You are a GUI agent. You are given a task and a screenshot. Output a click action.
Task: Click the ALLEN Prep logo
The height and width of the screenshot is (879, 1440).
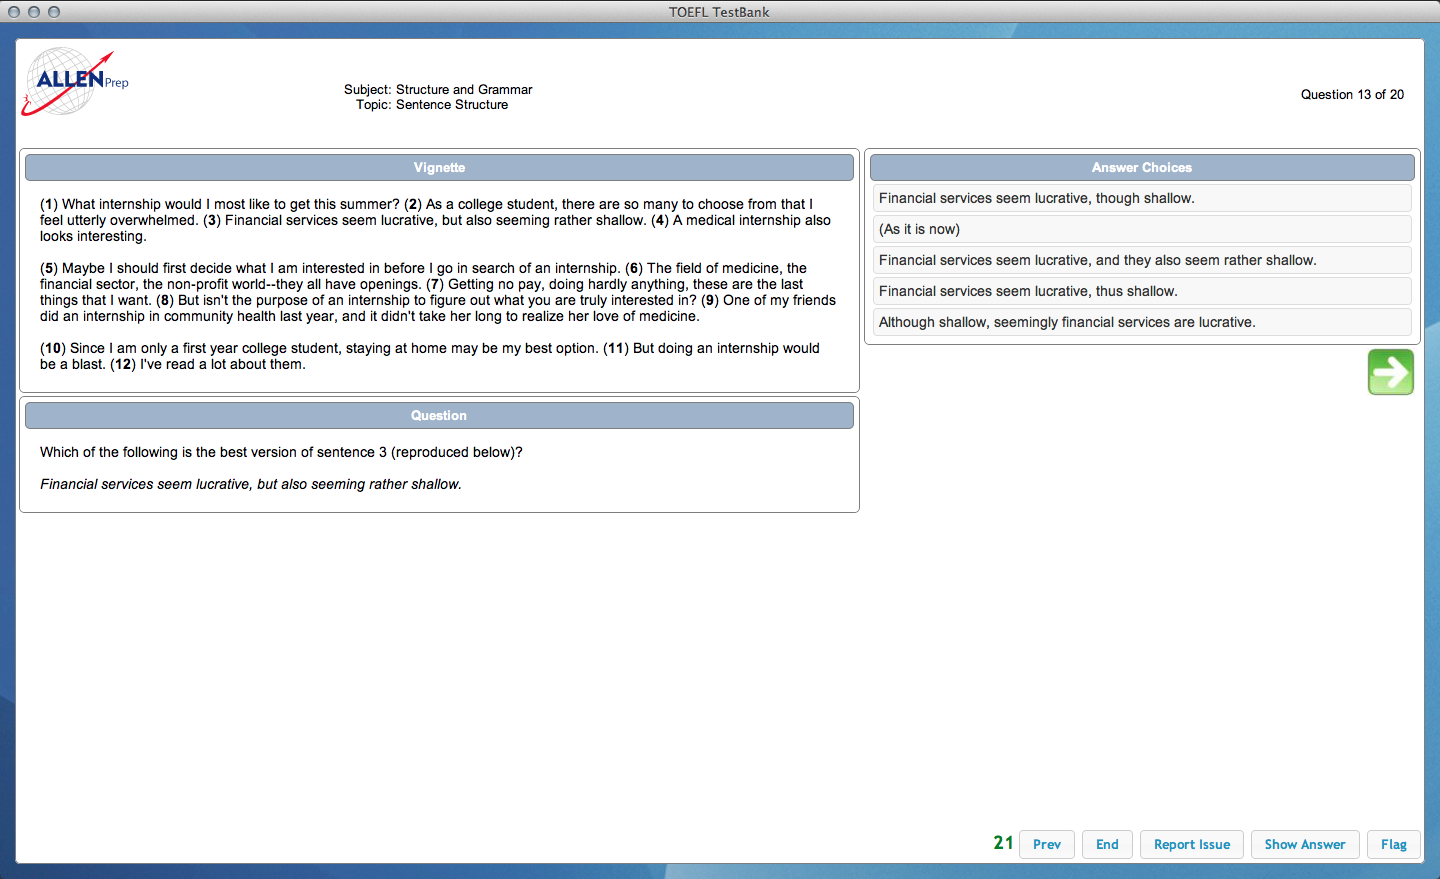point(75,82)
